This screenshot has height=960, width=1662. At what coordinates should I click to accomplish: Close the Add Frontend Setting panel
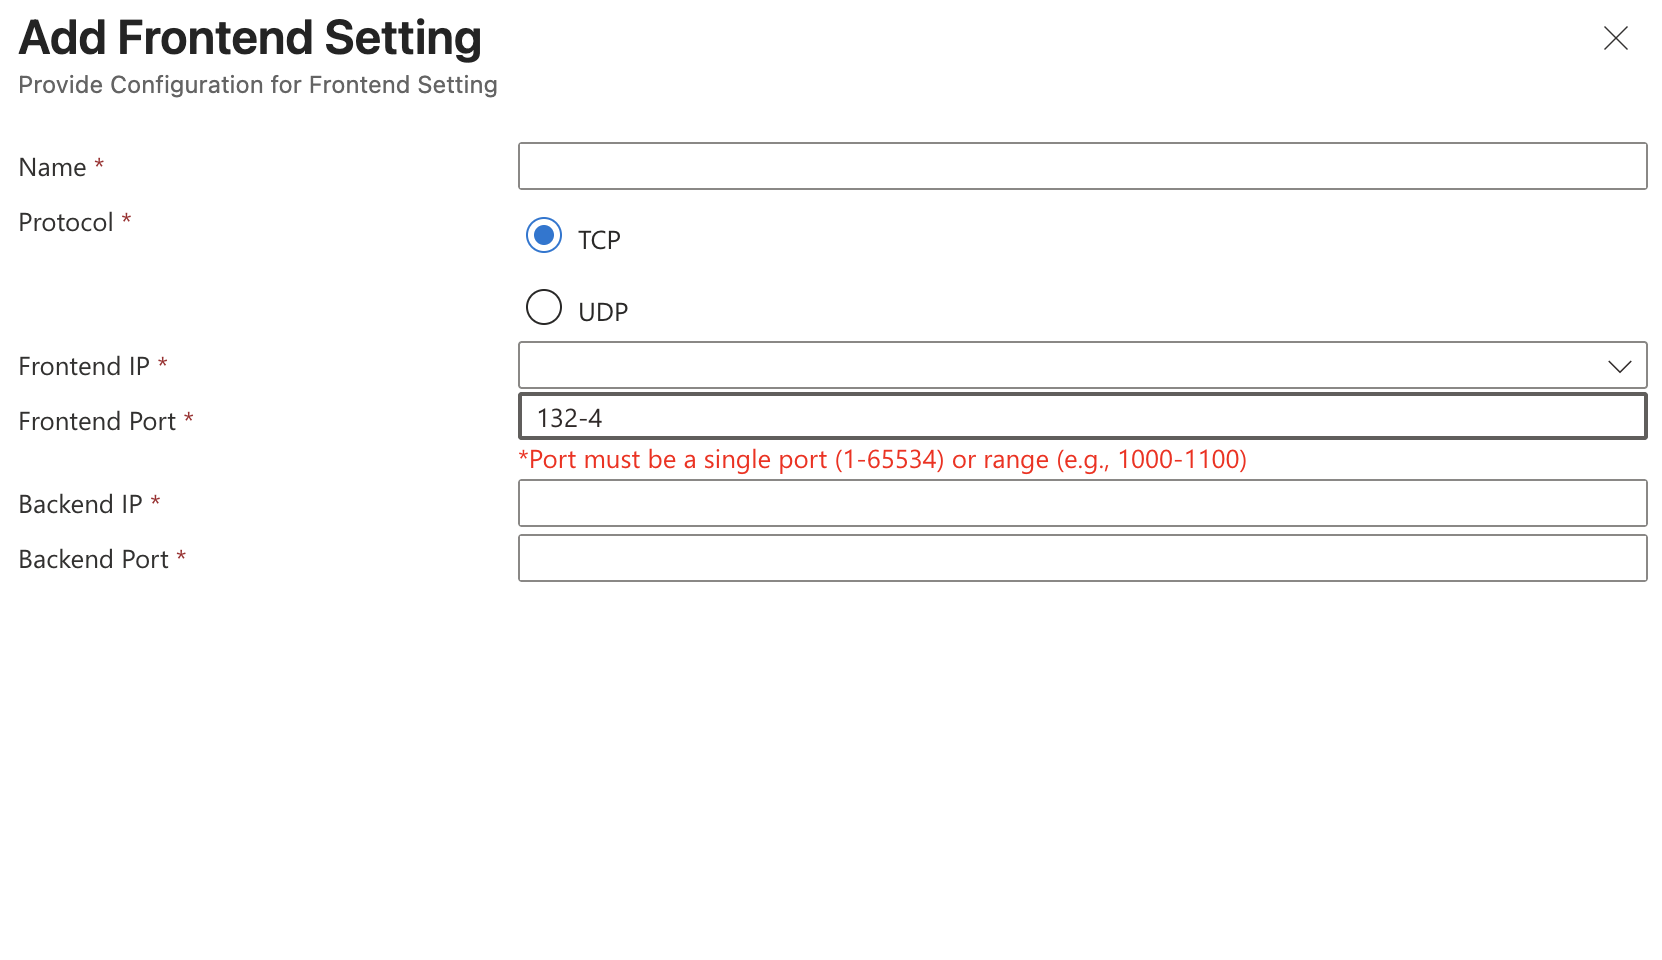pos(1615,39)
